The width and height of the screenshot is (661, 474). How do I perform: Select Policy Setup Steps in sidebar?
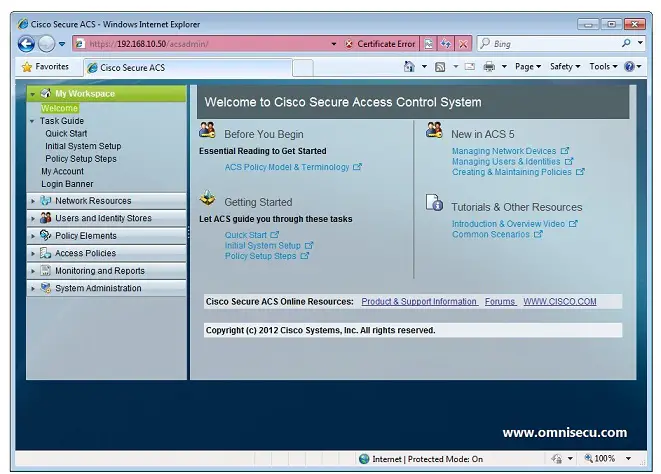[x=81, y=159]
